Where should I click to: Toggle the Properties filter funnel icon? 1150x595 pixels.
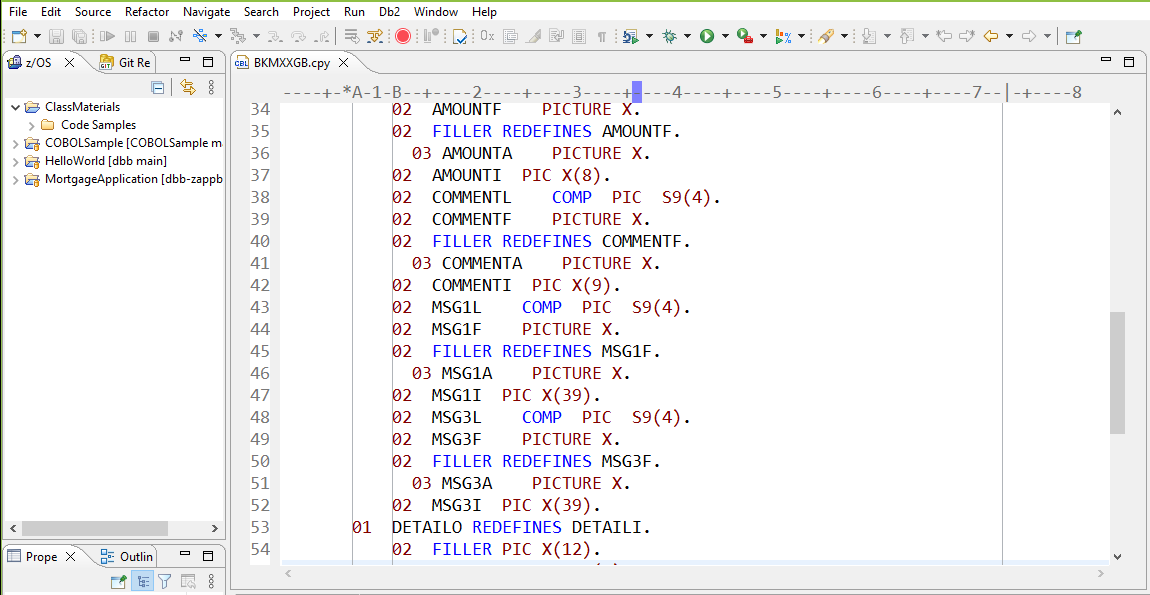pos(164,582)
